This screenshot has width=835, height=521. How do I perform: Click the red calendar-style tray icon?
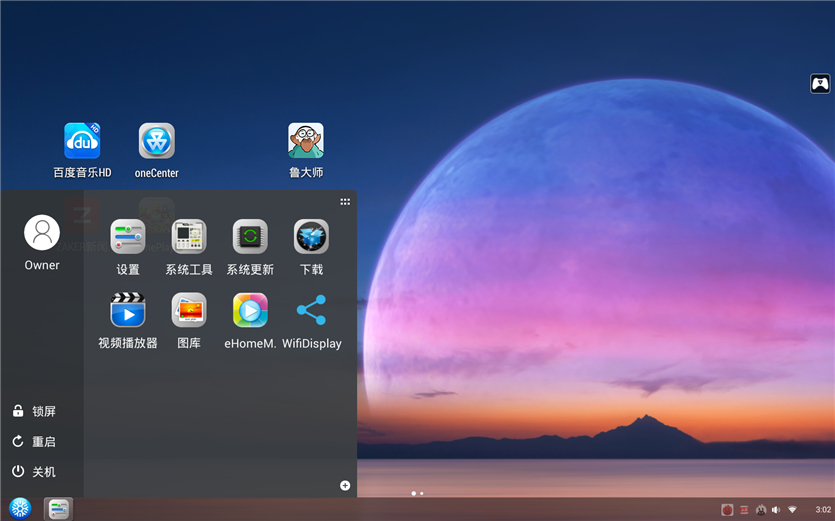click(744, 510)
